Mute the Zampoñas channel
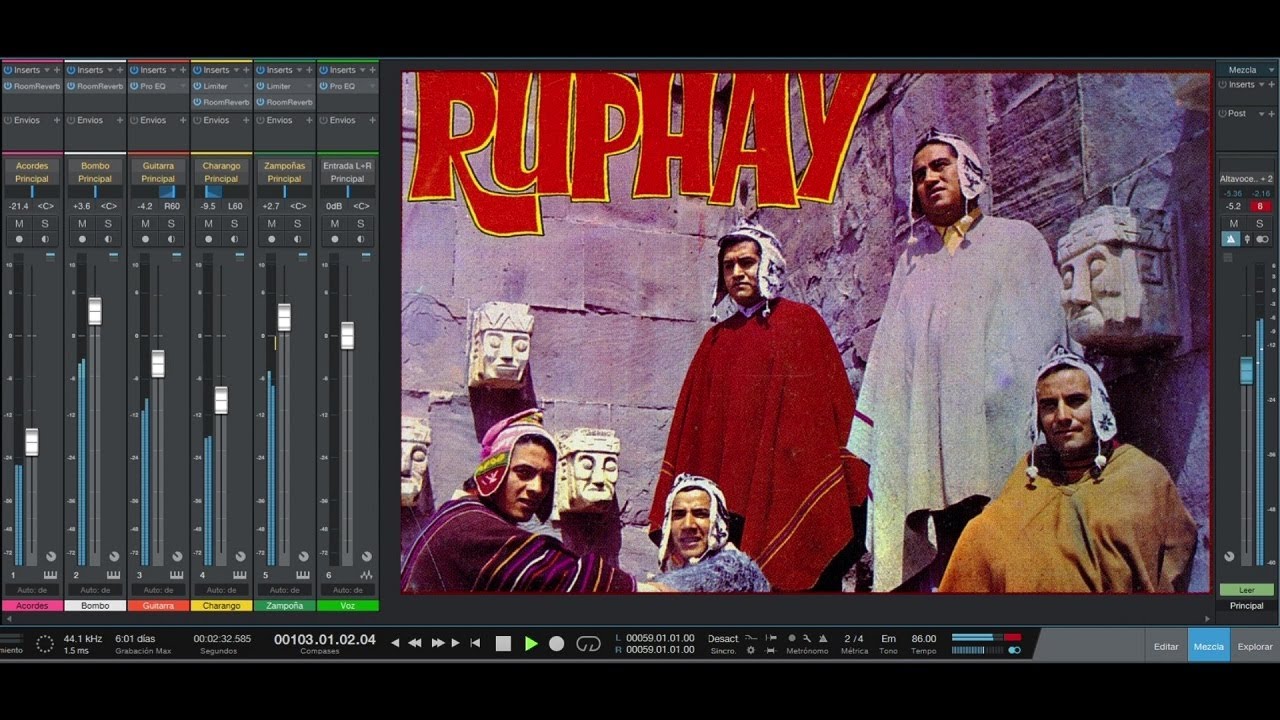The height and width of the screenshot is (720, 1280). 271,224
